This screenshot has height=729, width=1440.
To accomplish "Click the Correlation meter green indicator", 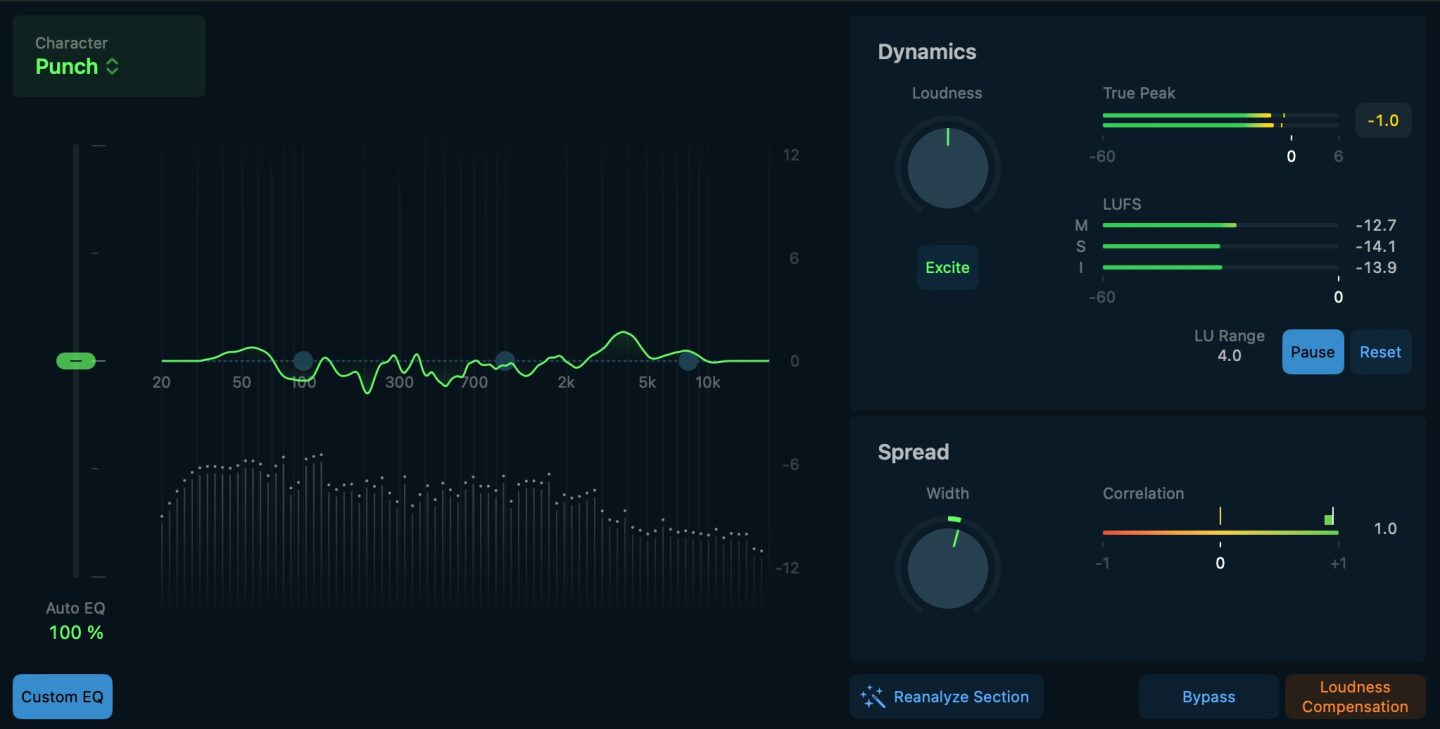I will point(1328,519).
